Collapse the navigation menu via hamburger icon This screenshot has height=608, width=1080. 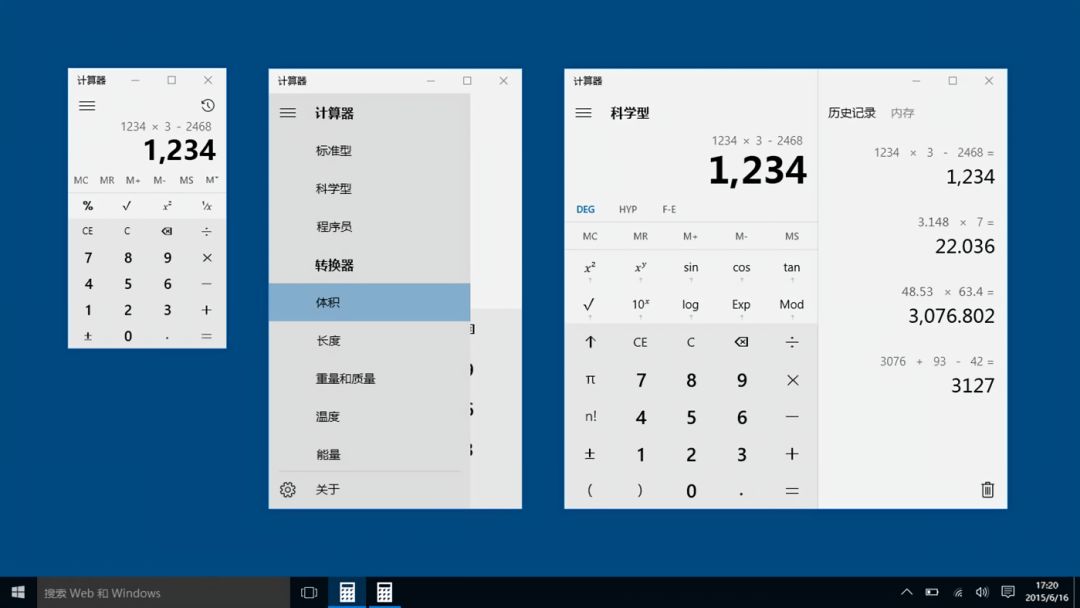288,113
